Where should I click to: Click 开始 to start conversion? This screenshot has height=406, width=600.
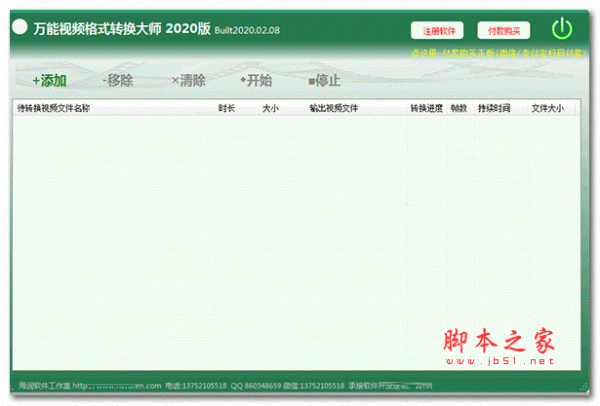coord(256,80)
